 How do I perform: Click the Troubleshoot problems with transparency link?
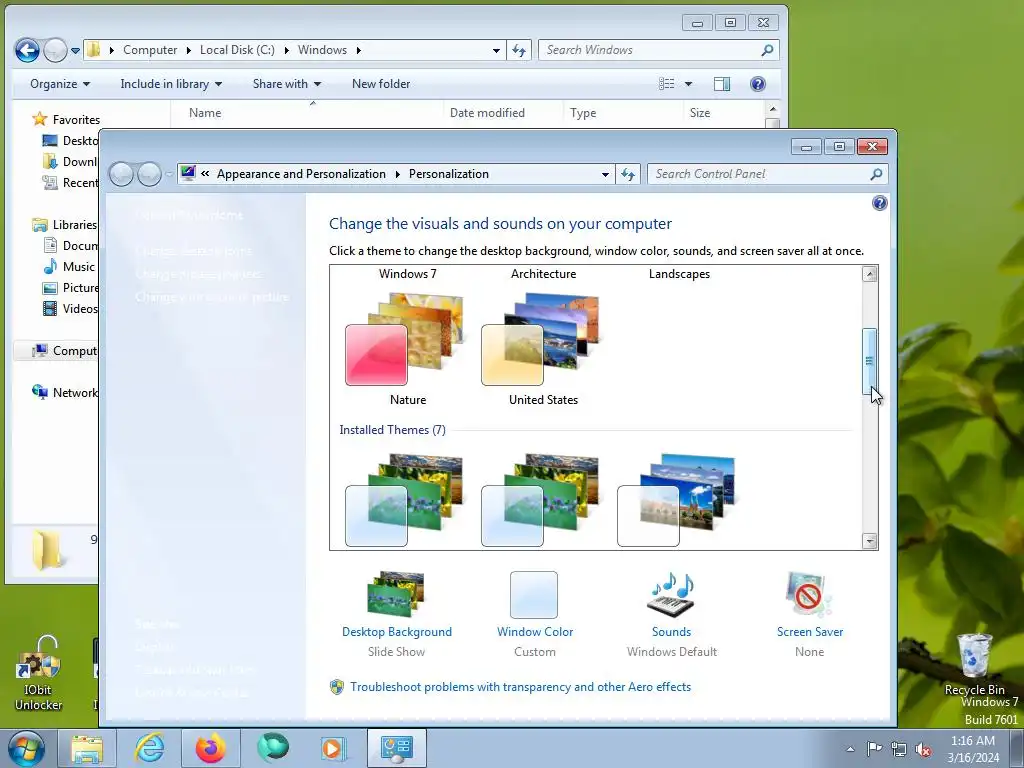coord(520,687)
